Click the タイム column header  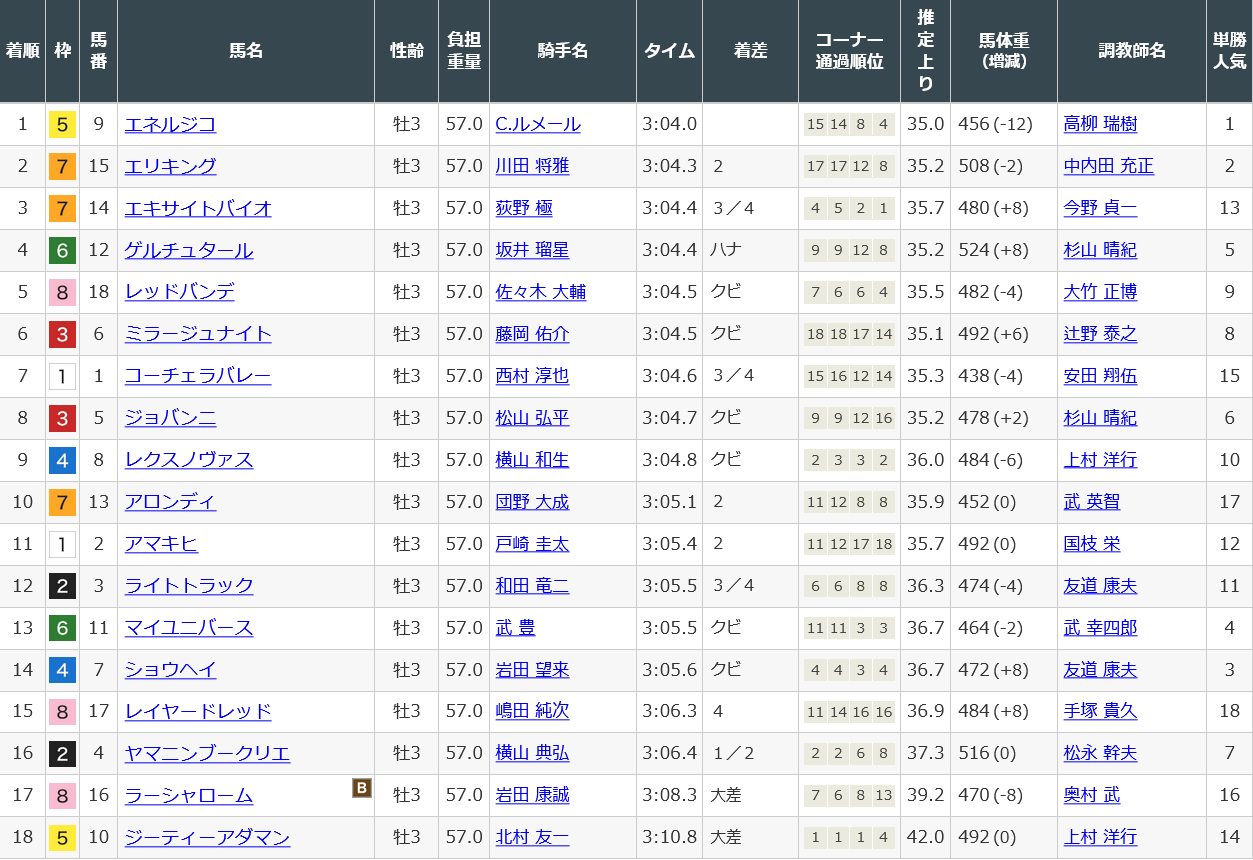pyautogui.click(x=669, y=51)
